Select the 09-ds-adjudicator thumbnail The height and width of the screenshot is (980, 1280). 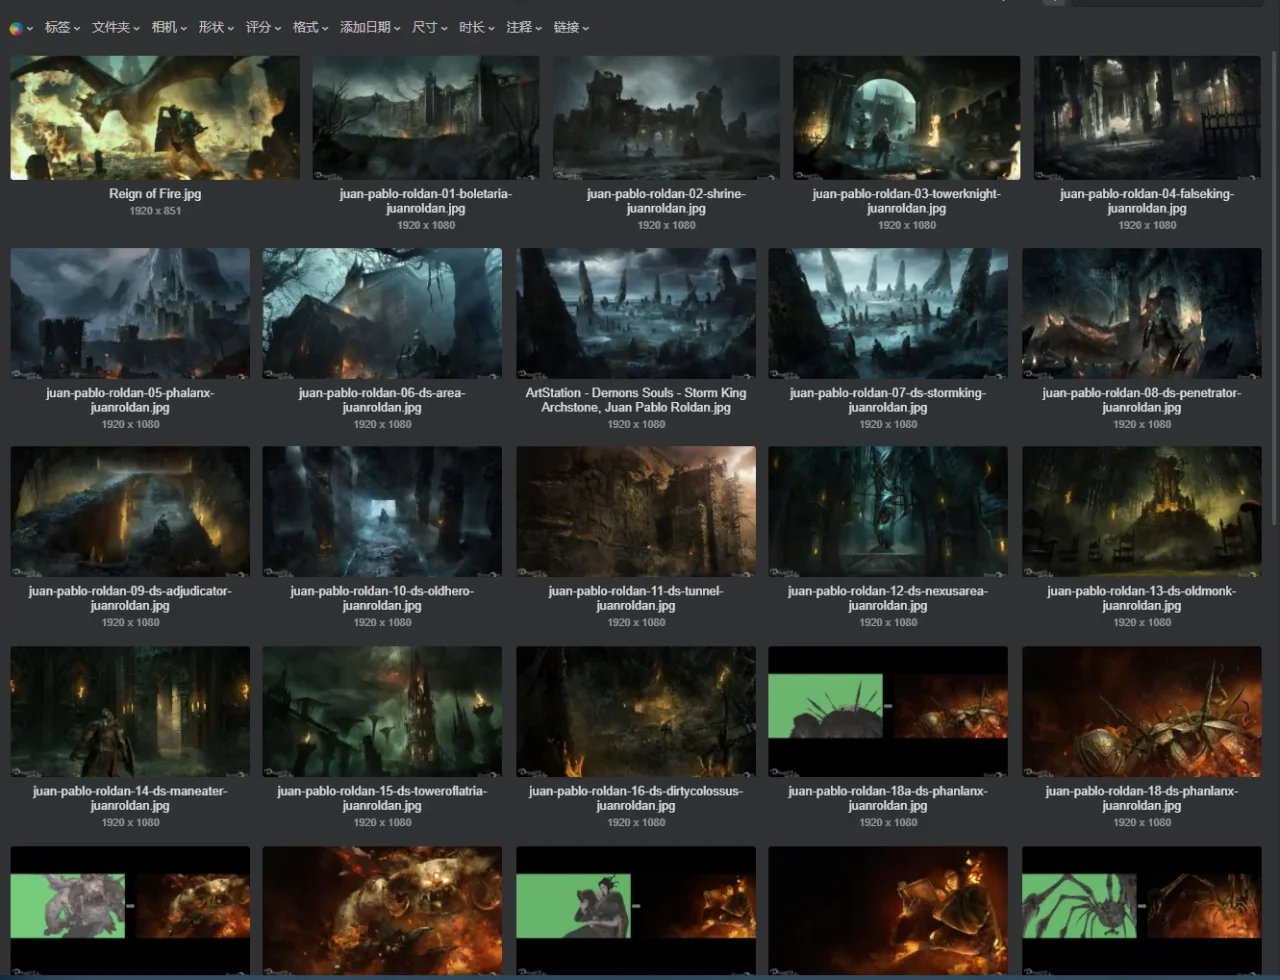[130, 511]
